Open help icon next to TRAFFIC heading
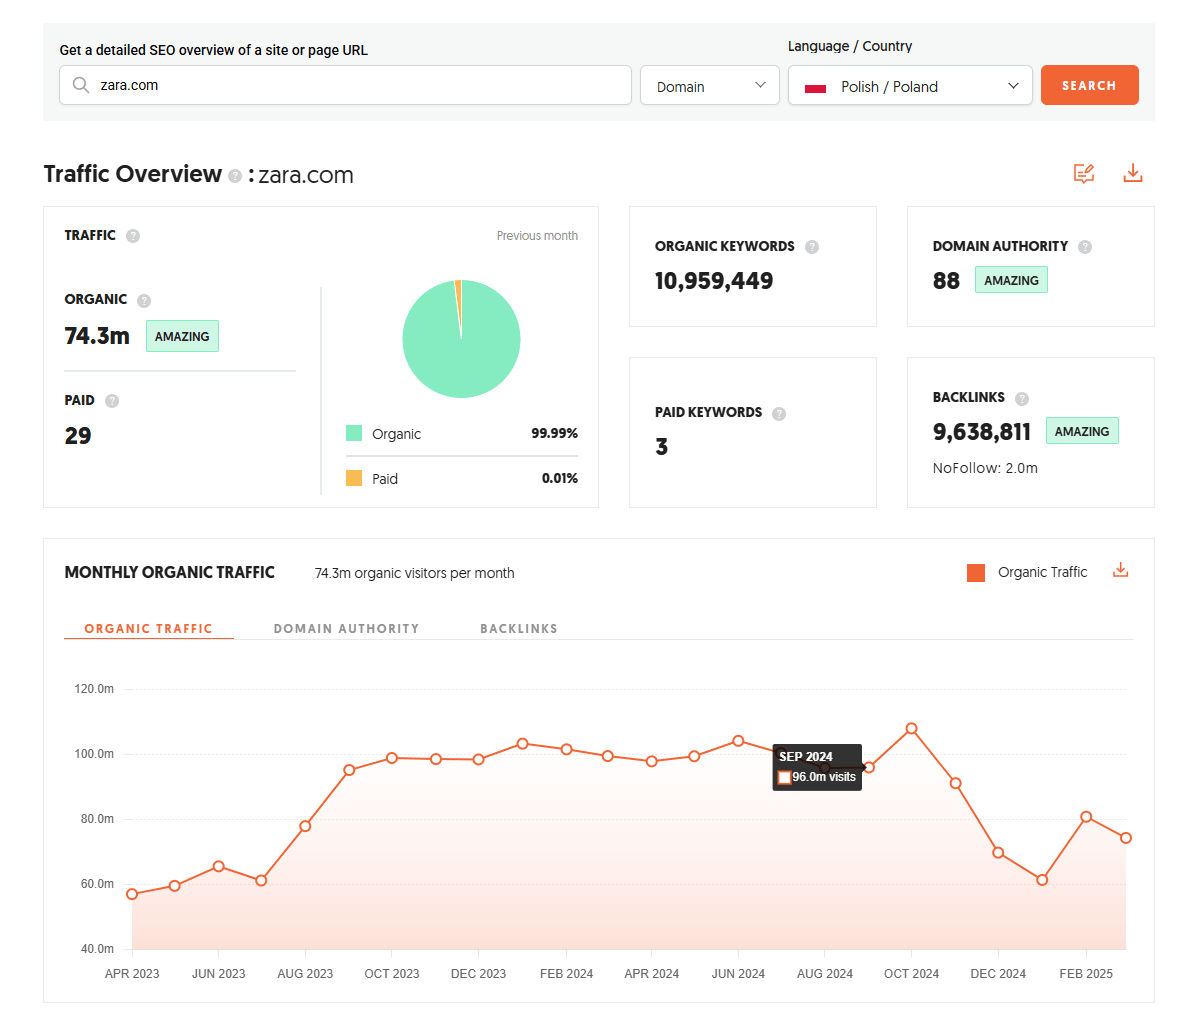This screenshot has width=1200, height=1010. (133, 236)
